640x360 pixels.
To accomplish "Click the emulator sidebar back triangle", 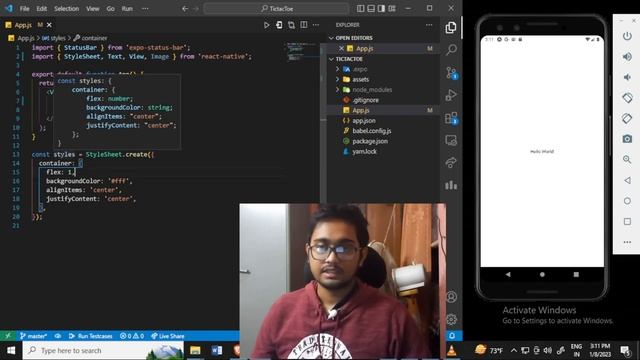I will (x=627, y=180).
